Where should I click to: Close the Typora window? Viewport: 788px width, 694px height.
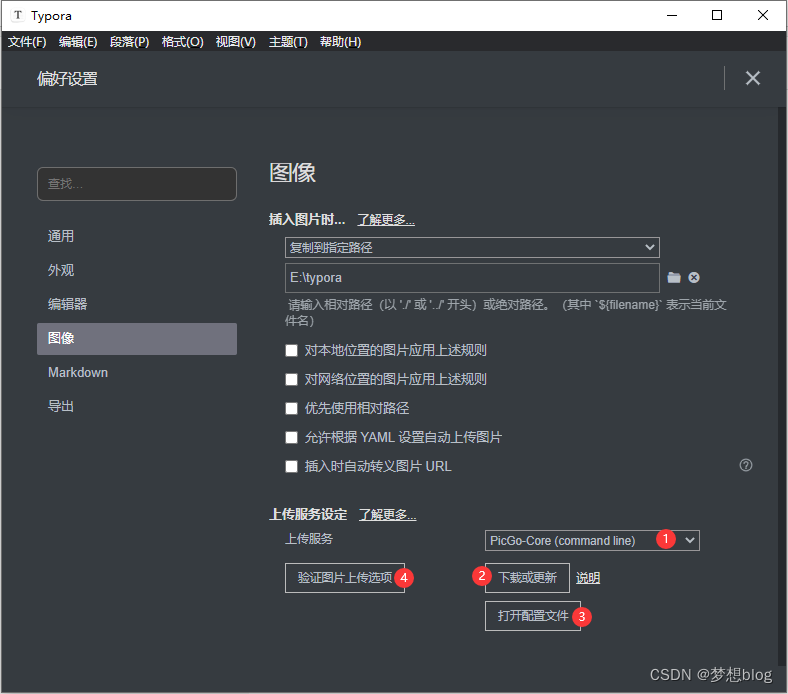pyautogui.click(x=763, y=16)
